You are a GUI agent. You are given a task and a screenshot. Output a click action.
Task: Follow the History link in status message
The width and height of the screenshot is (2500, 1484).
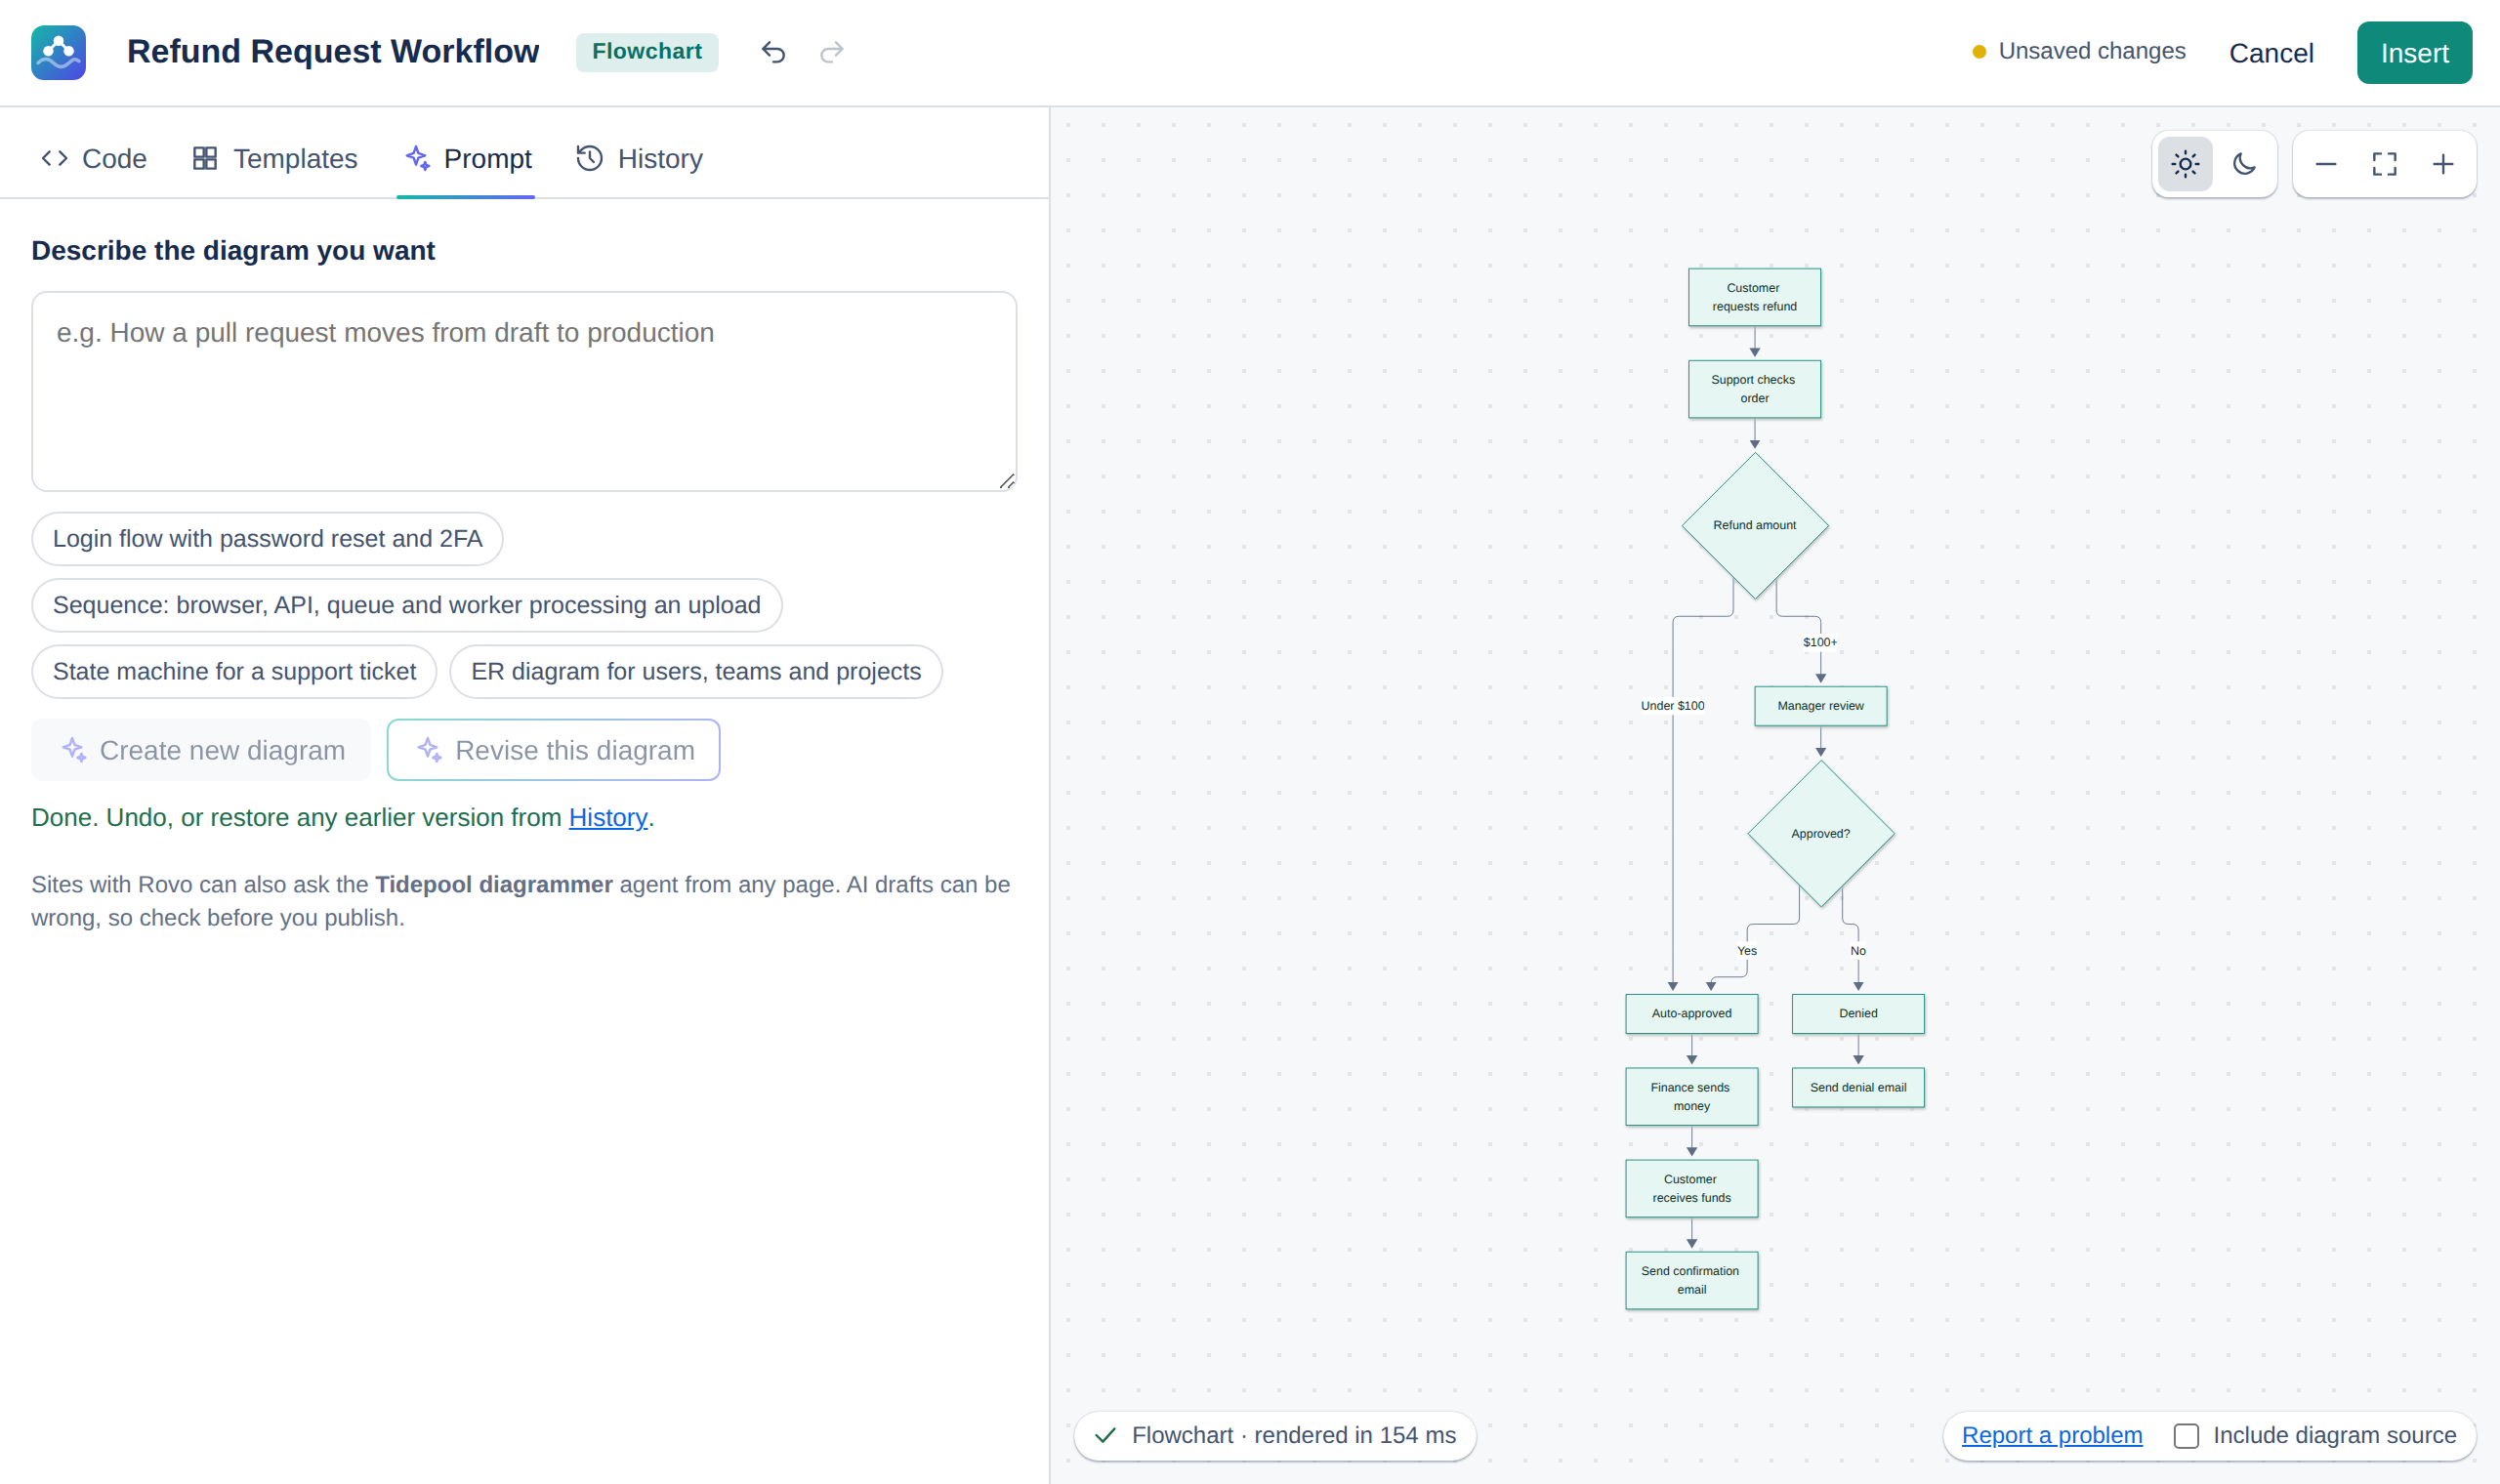pyautogui.click(x=608, y=818)
